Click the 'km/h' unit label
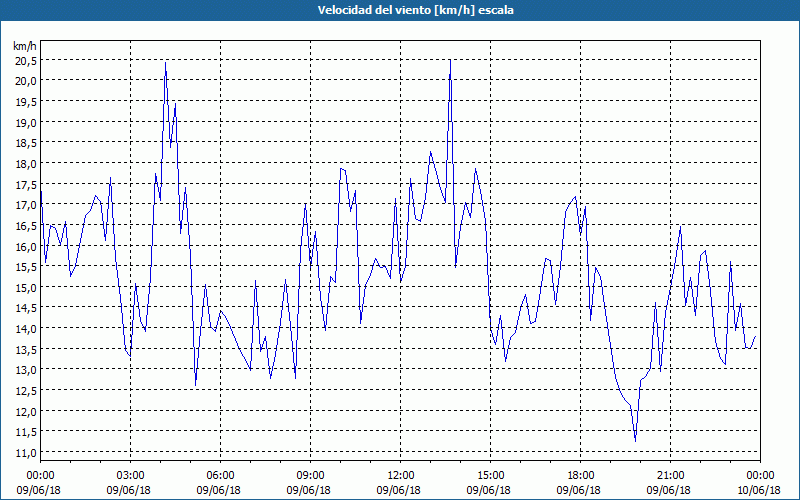This screenshot has width=800, height=500. 25,46
